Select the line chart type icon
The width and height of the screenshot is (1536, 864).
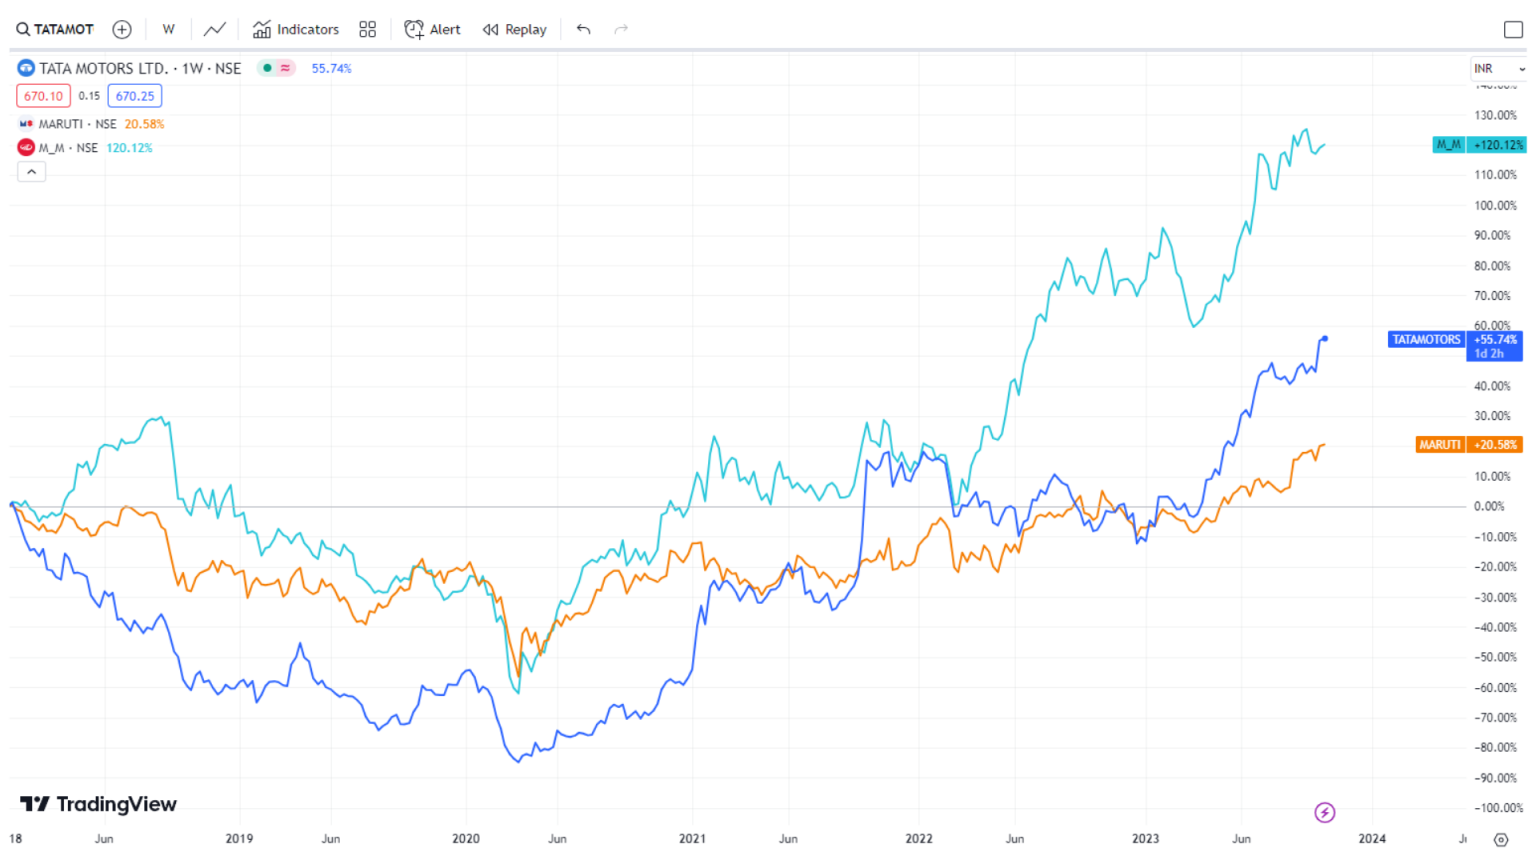(214, 29)
